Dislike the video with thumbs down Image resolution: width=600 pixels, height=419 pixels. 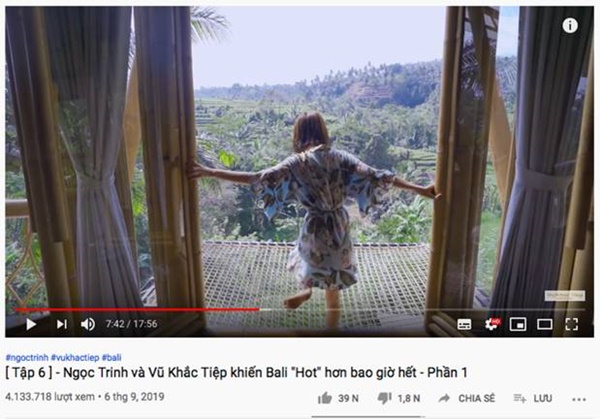(399, 398)
